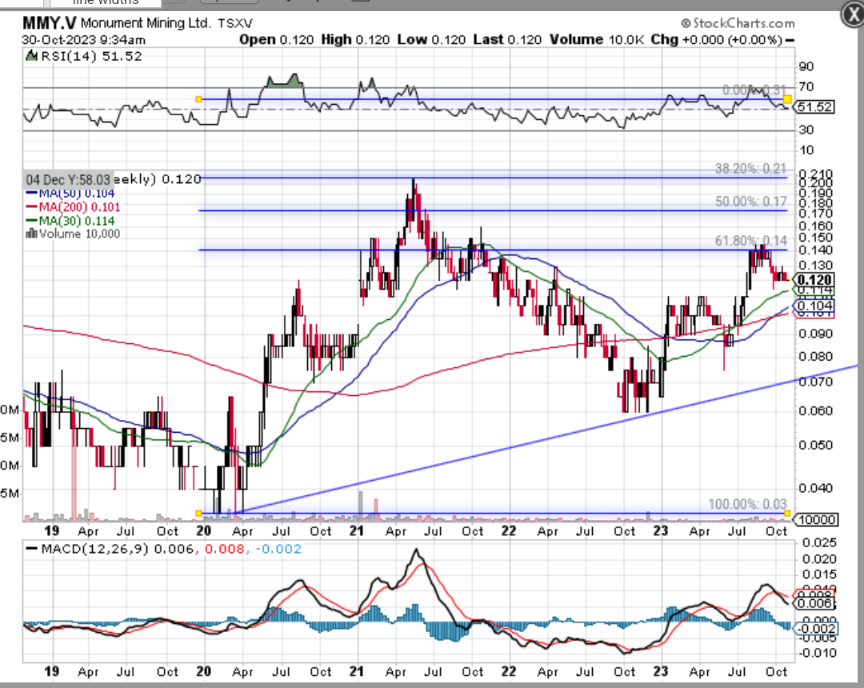Click the 61.80%: 0.14 Fibonacci label

[750, 241]
